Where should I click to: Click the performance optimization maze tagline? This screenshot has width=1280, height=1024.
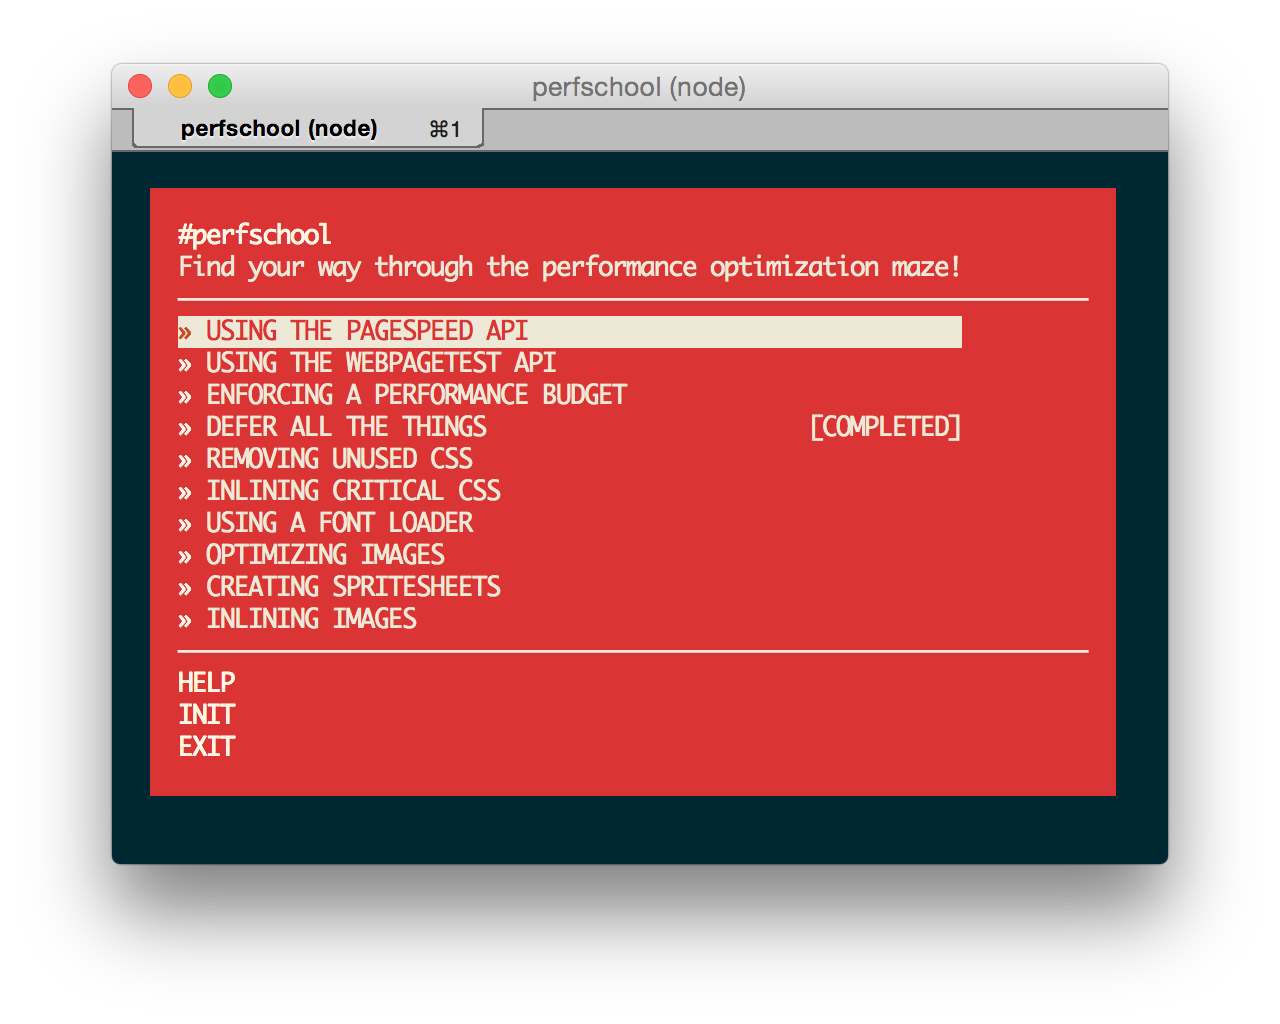(569, 267)
